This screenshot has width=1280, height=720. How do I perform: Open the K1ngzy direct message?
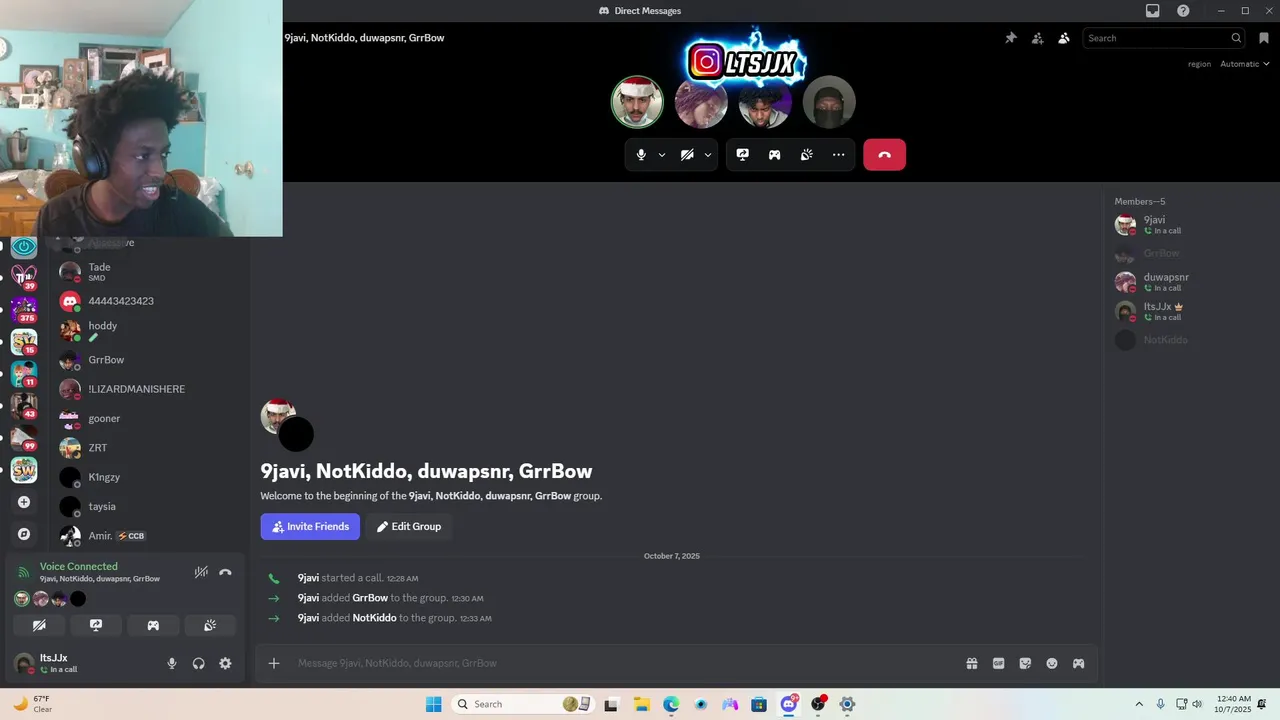(150, 477)
